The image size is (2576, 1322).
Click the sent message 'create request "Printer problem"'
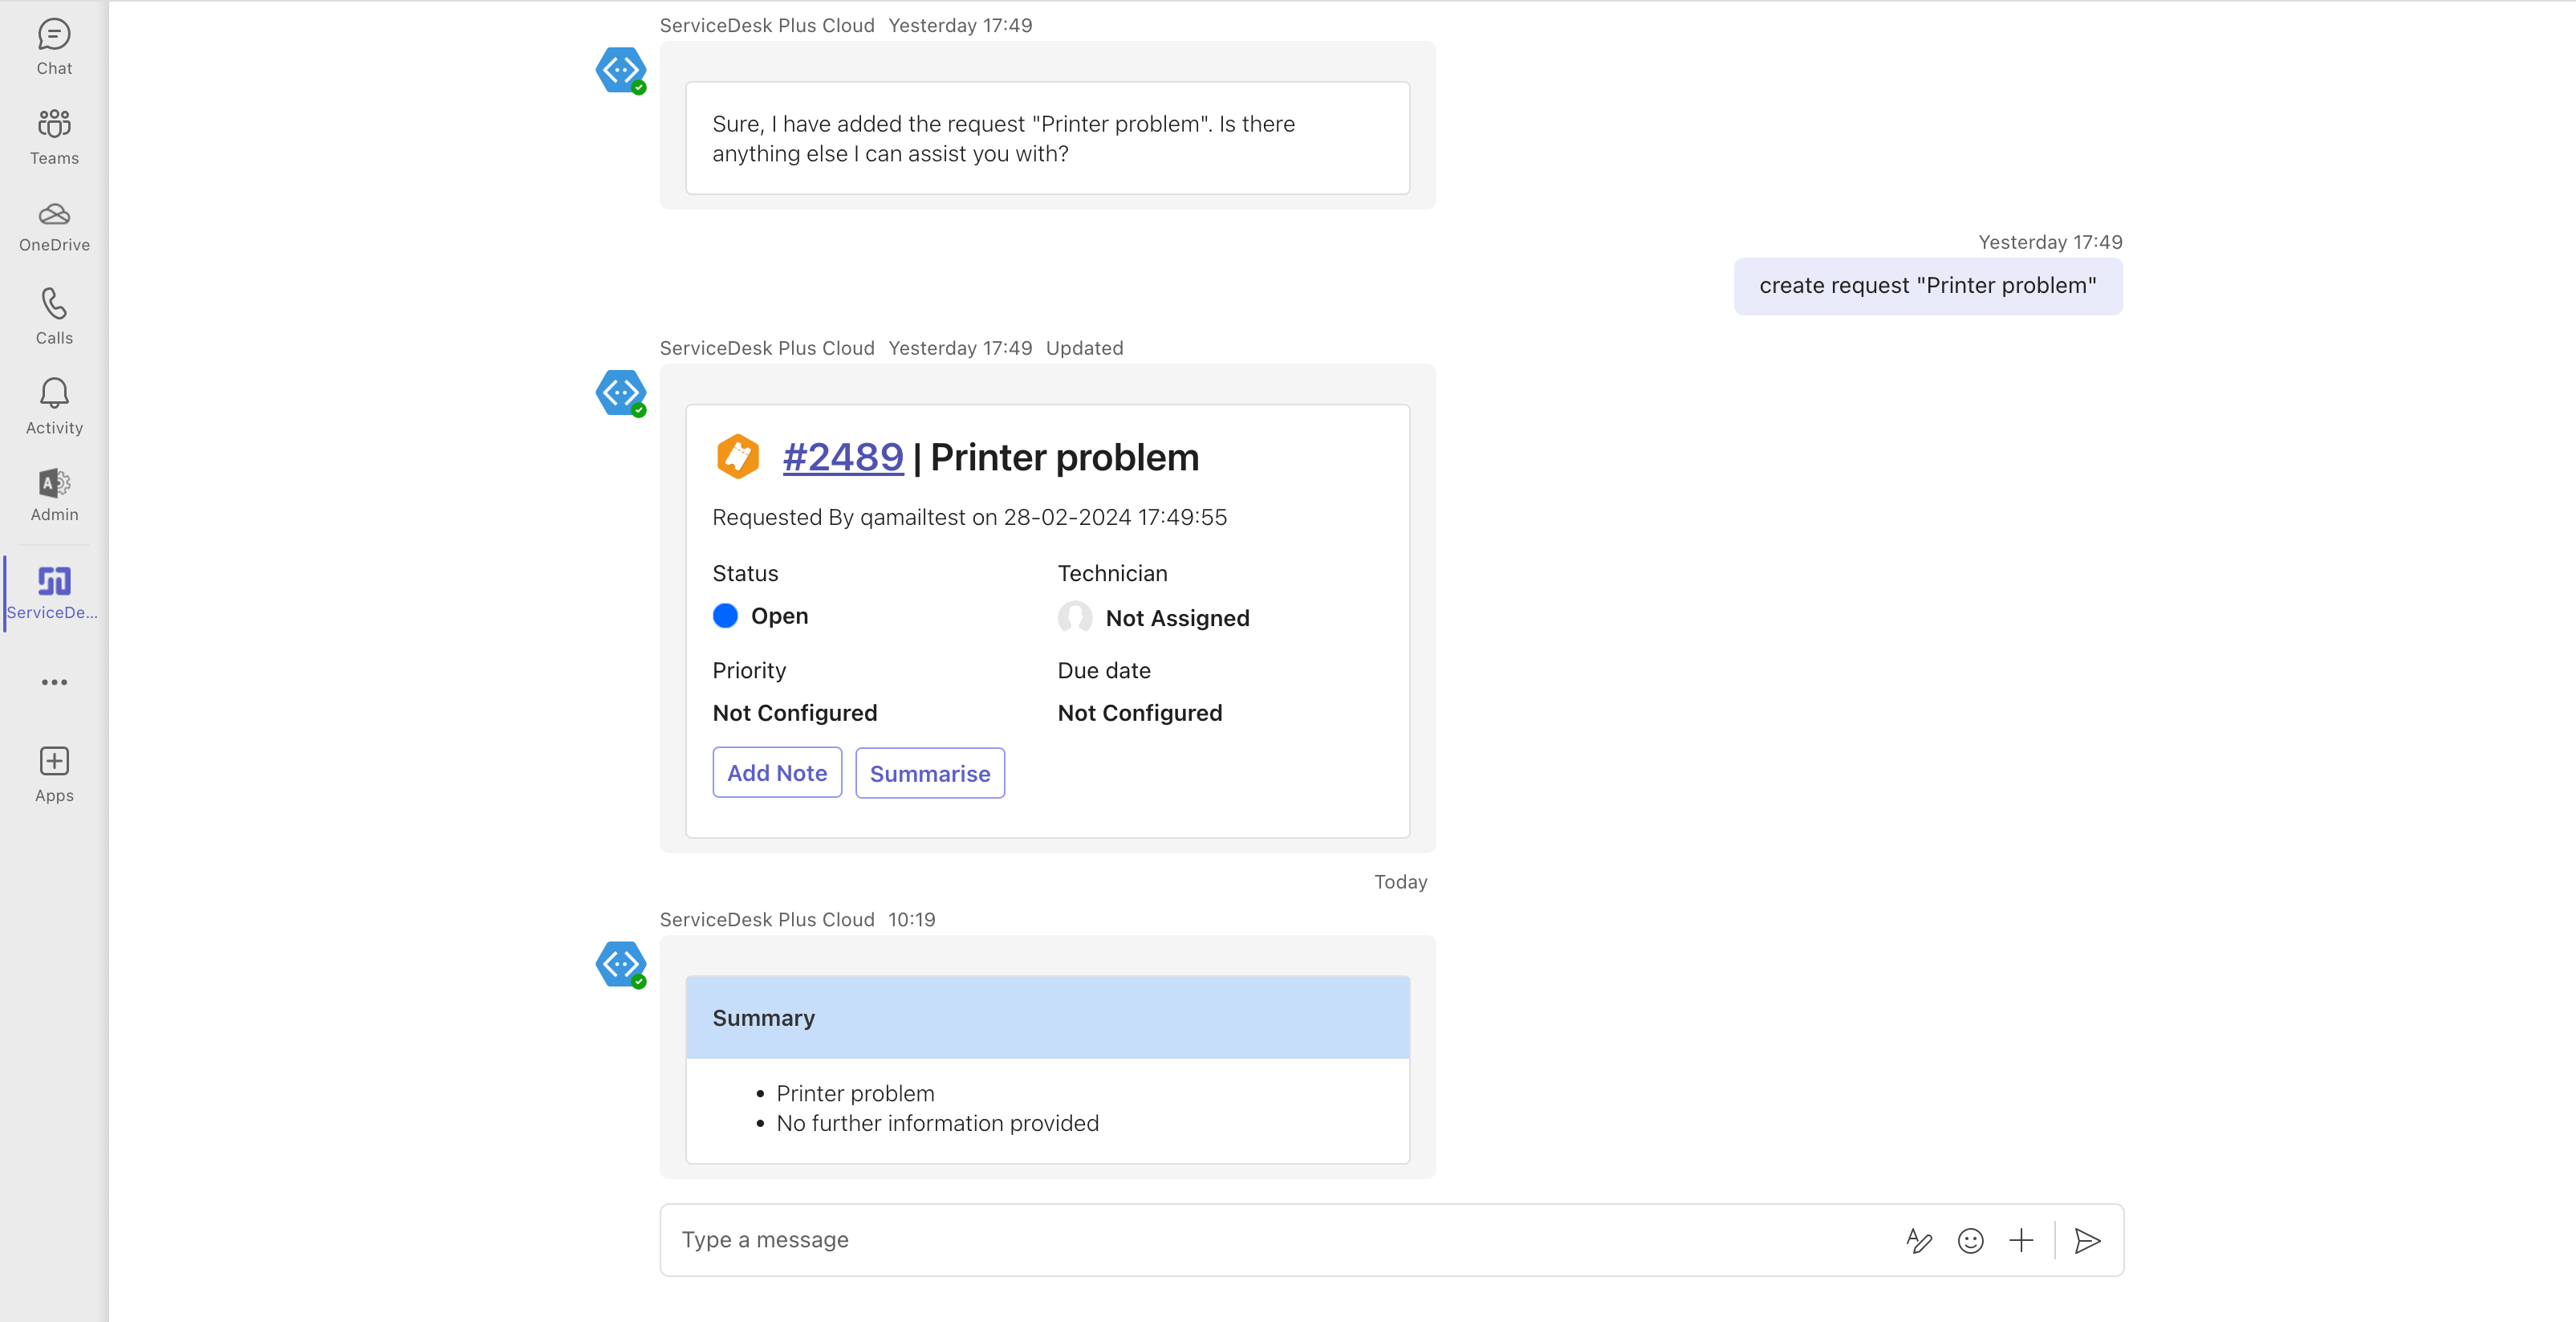(1927, 286)
